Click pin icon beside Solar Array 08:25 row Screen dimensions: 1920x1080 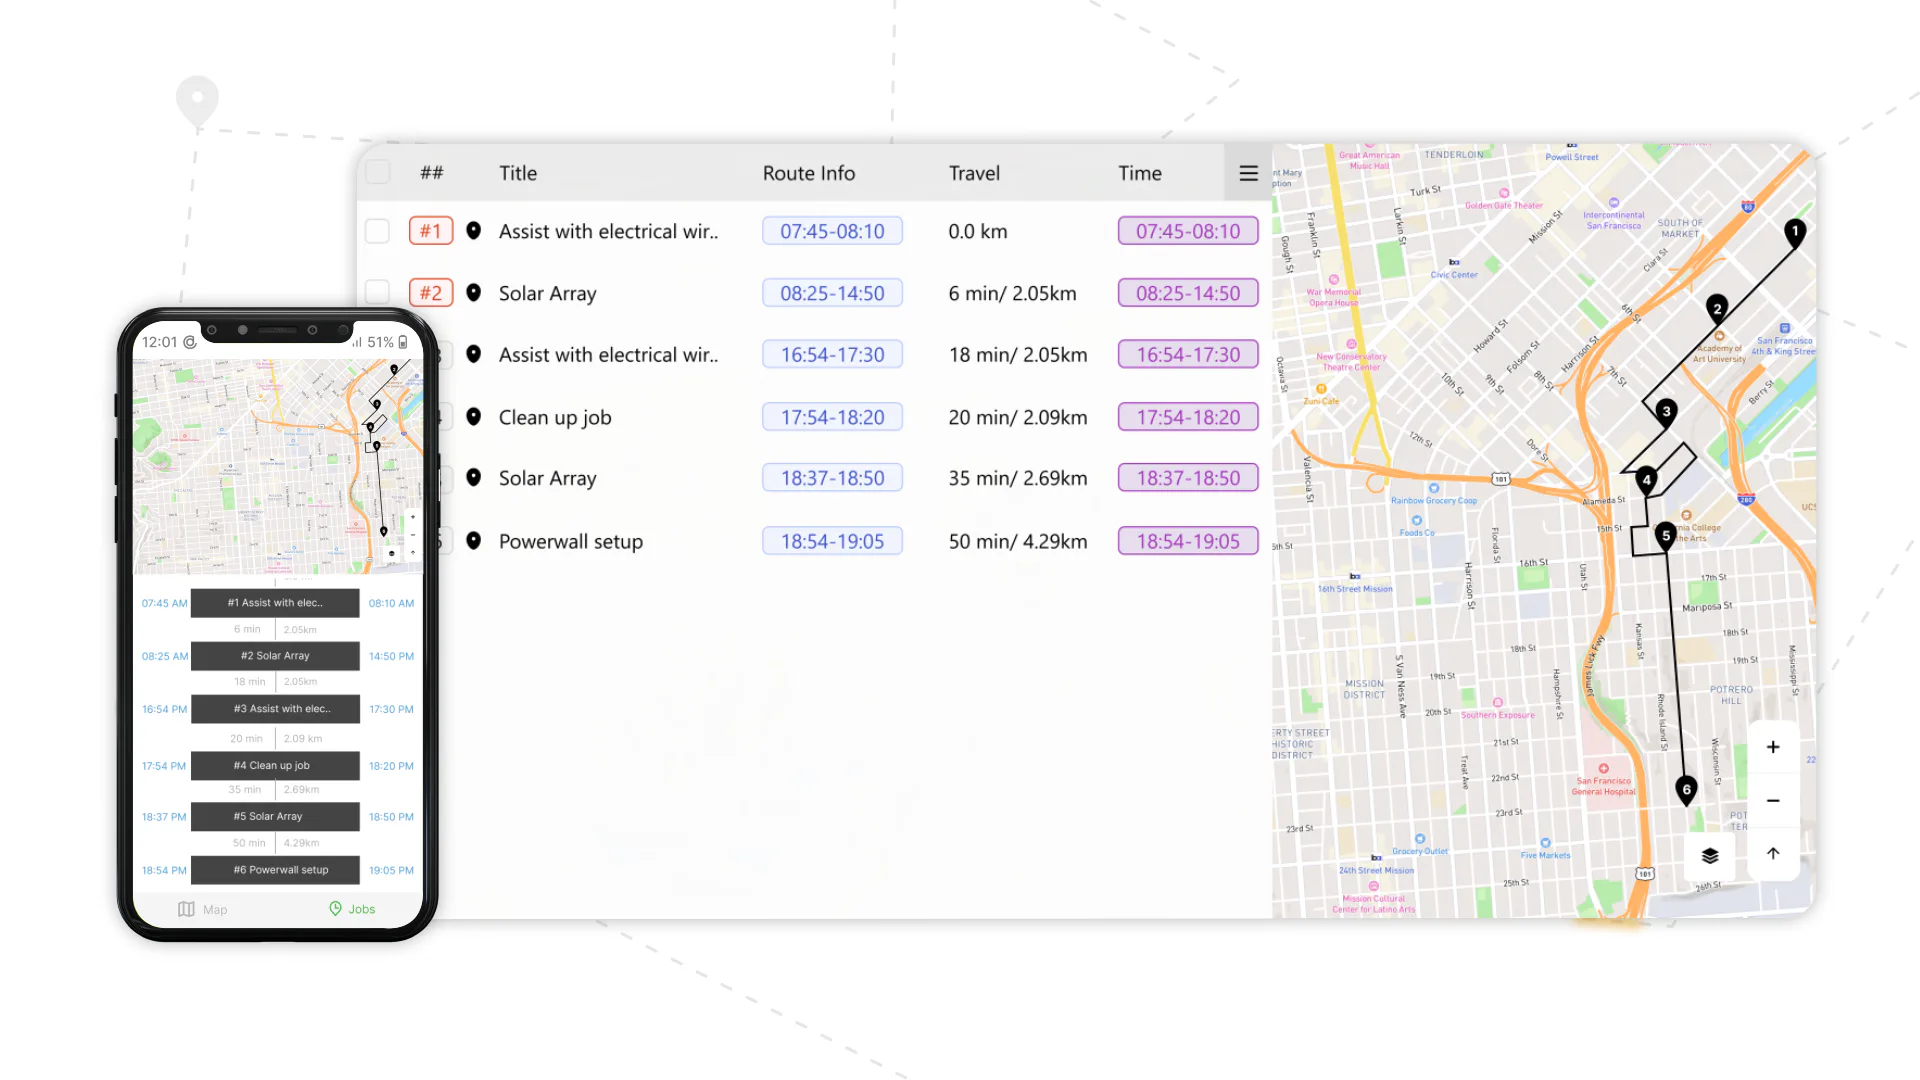point(474,292)
